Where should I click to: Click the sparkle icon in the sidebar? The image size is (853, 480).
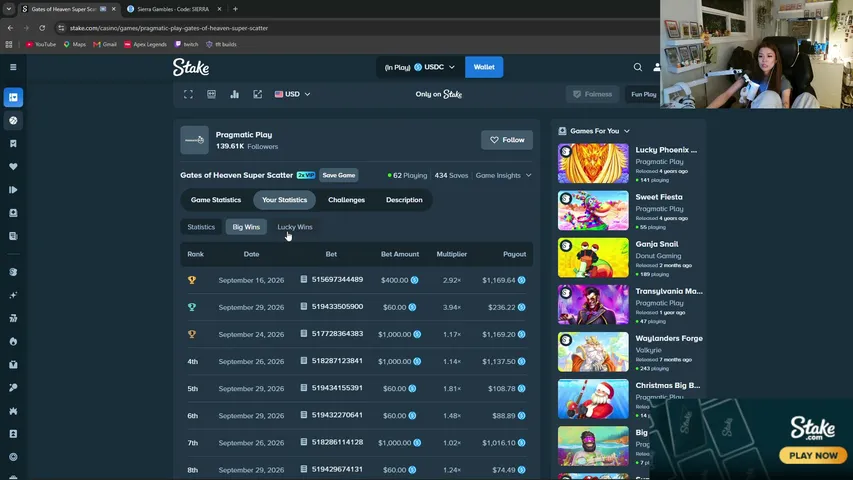13,295
